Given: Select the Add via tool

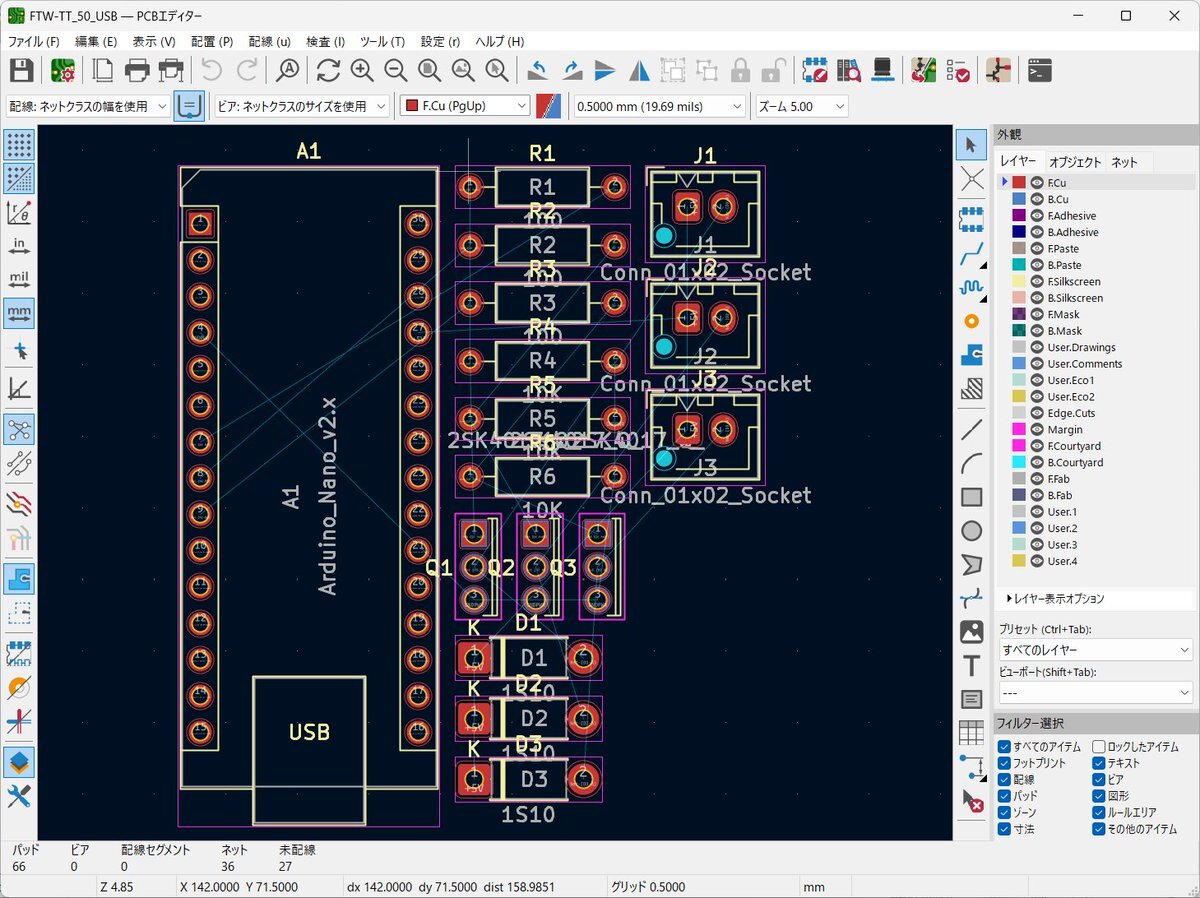Looking at the screenshot, I should click(x=971, y=321).
